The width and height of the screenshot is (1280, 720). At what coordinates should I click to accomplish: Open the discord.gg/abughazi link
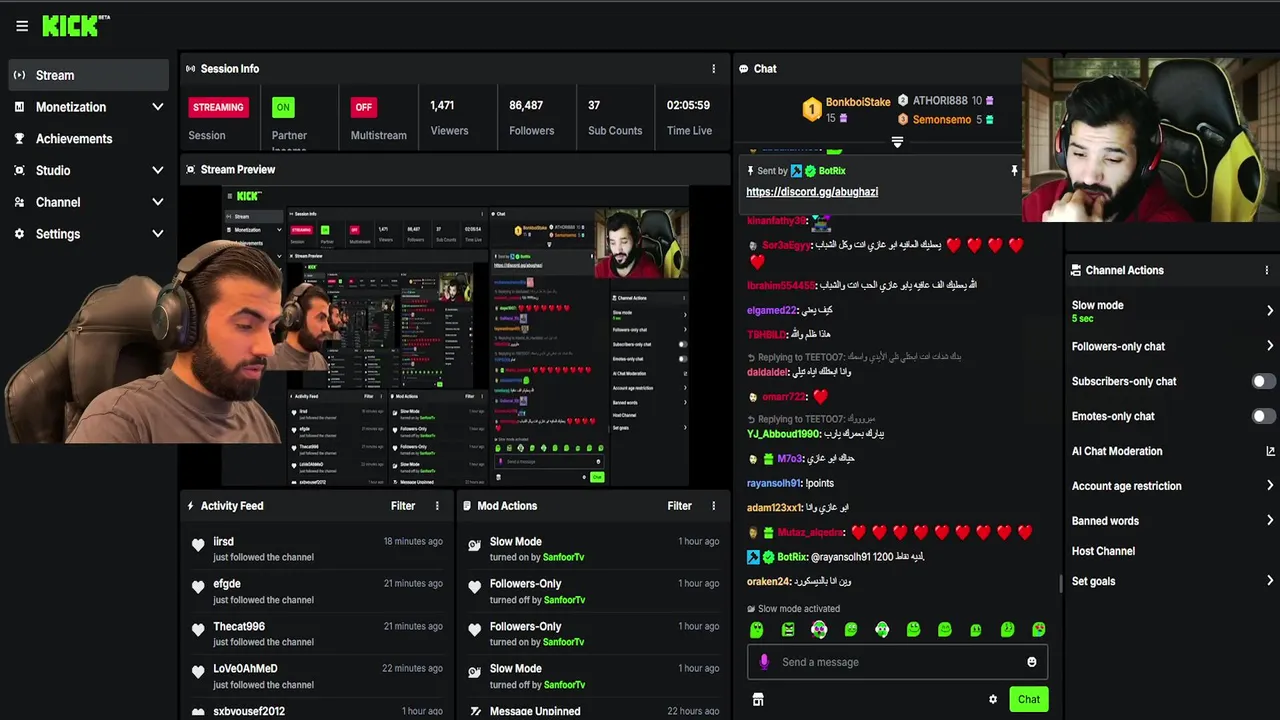[812, 192]
